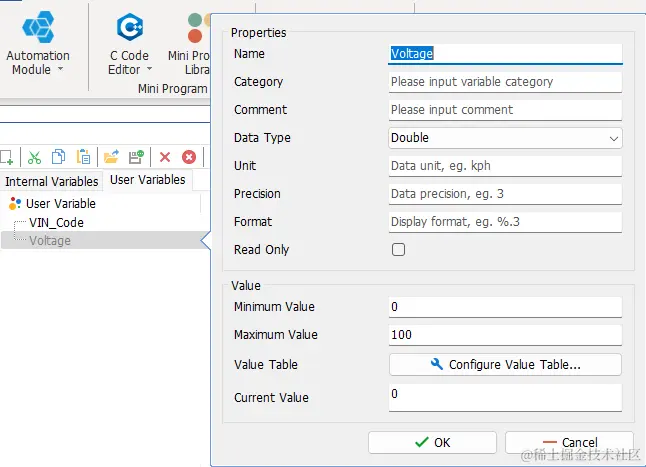
Task: Open the Data Type dropdown
Action: click(505, 138)
